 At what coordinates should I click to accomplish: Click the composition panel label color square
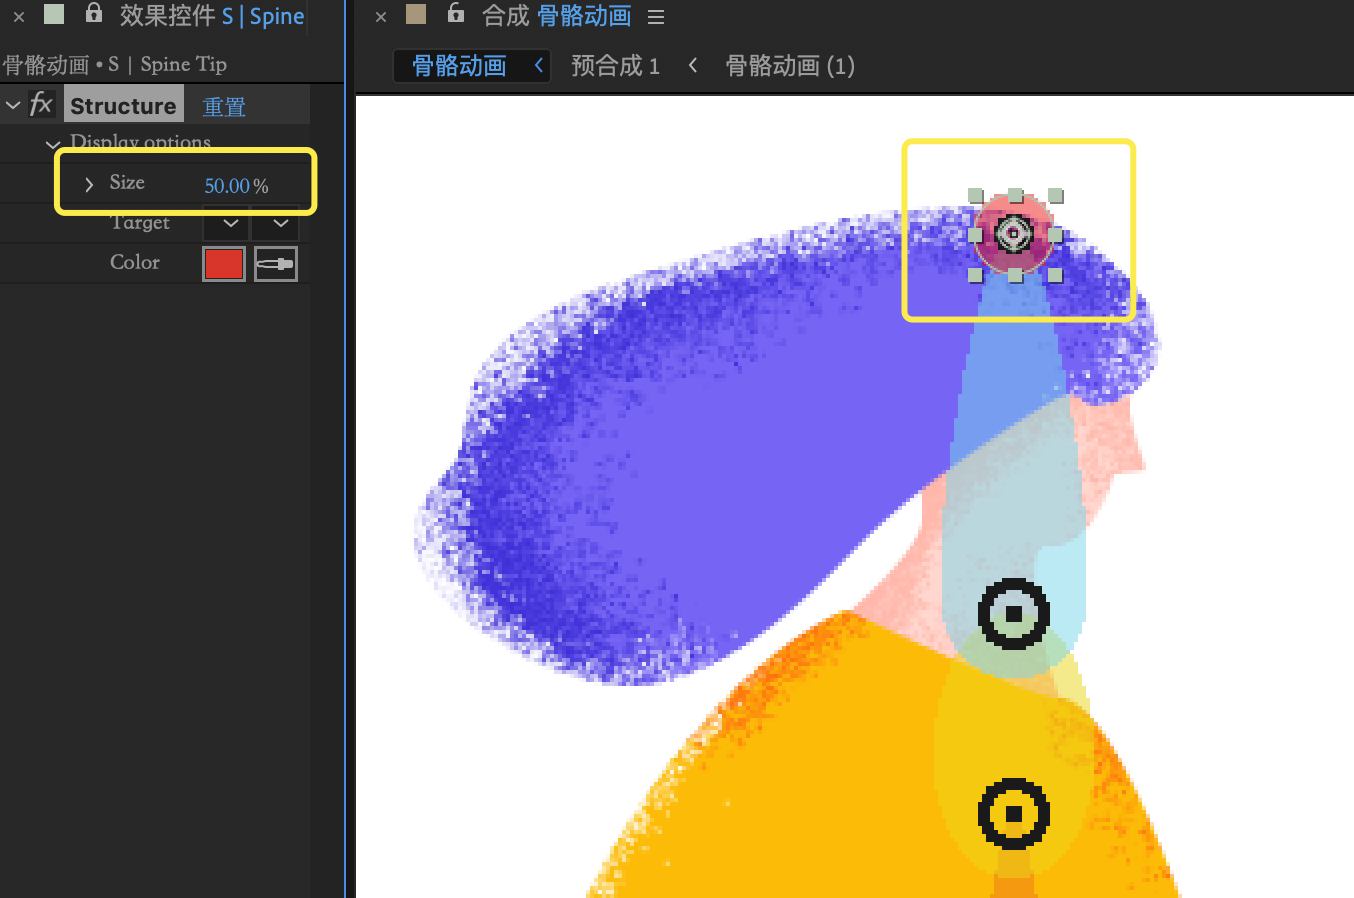click(x=416, y=14)
